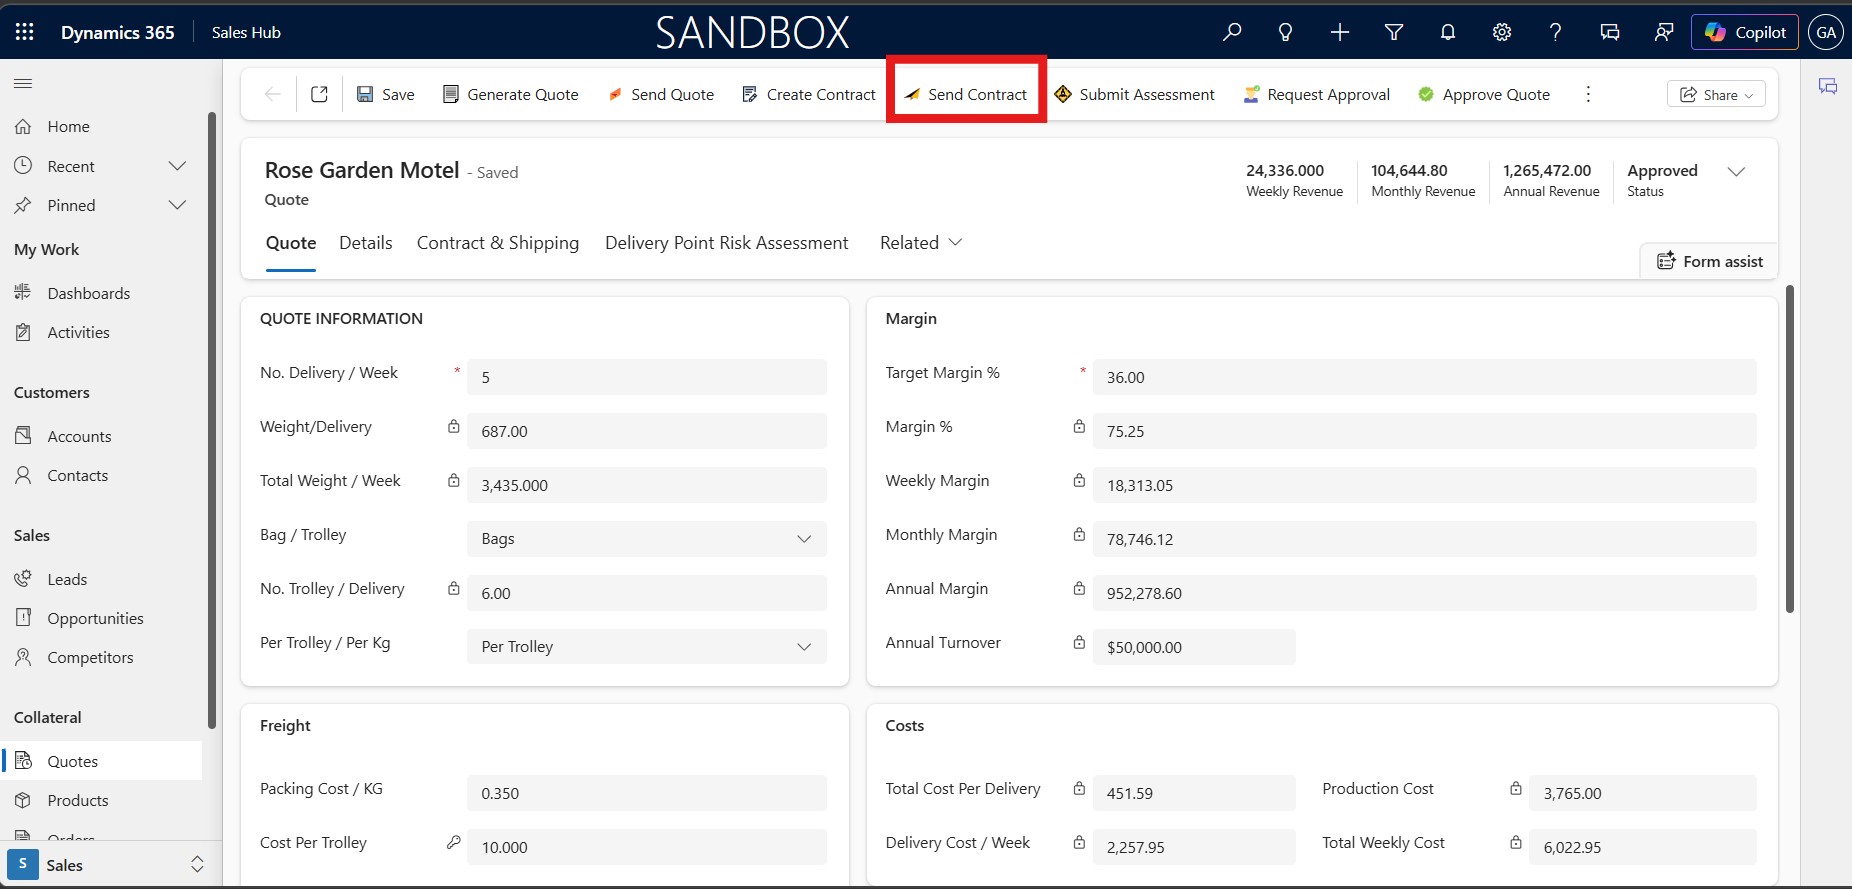Switch to the Contract & Shipping tab
Screen dimensions: 1852x889
[498, 243]
